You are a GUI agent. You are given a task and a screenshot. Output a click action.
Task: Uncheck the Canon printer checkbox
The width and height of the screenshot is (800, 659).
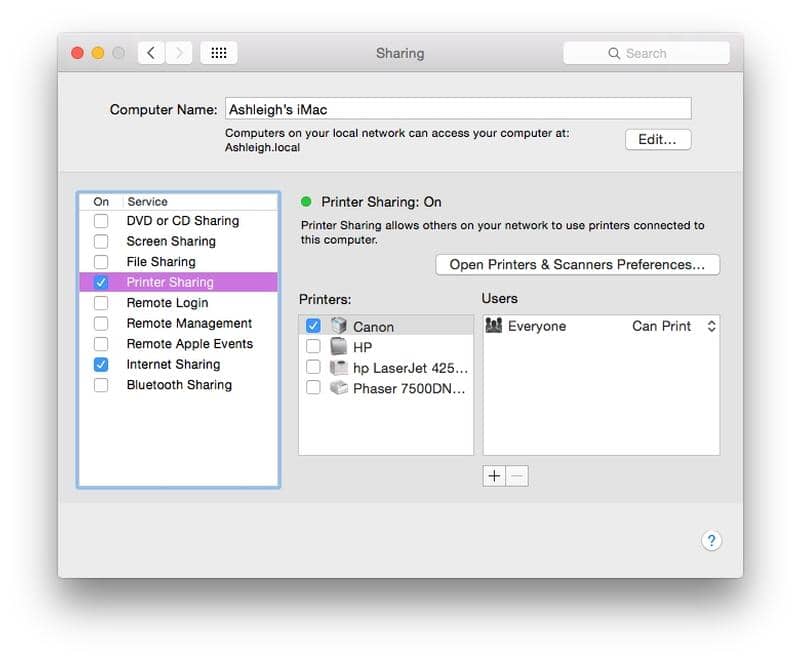314,325
